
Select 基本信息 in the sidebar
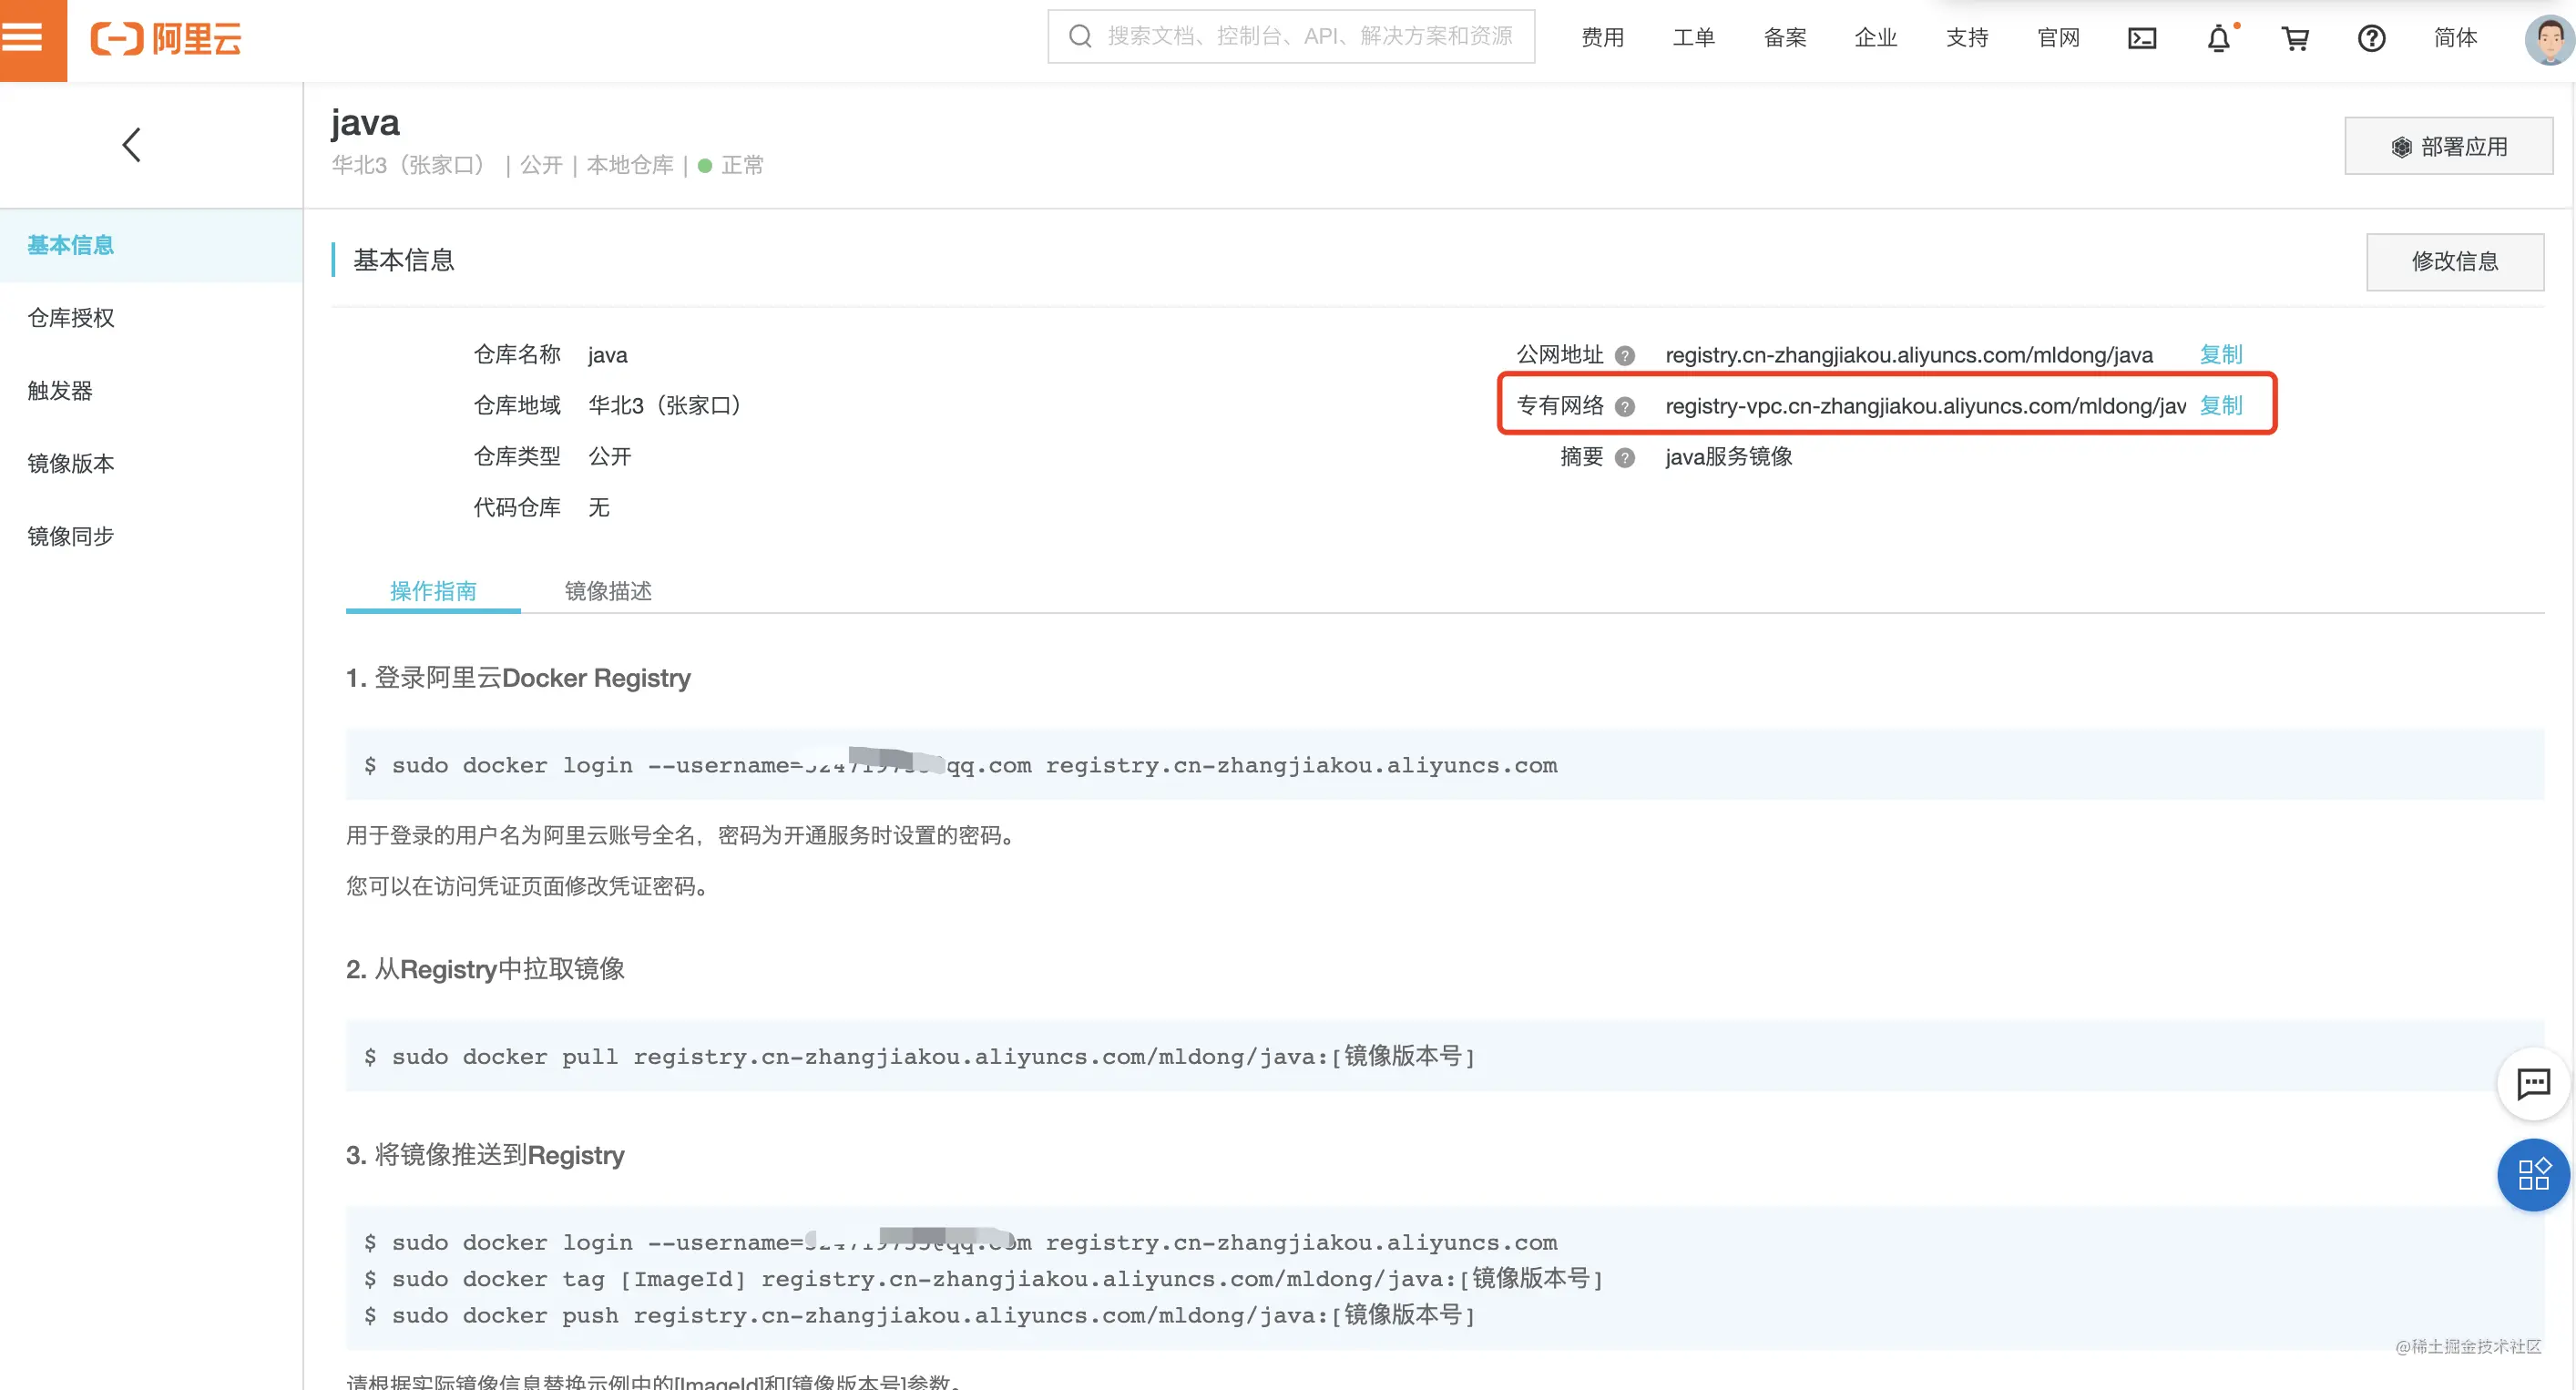point(151,245)
